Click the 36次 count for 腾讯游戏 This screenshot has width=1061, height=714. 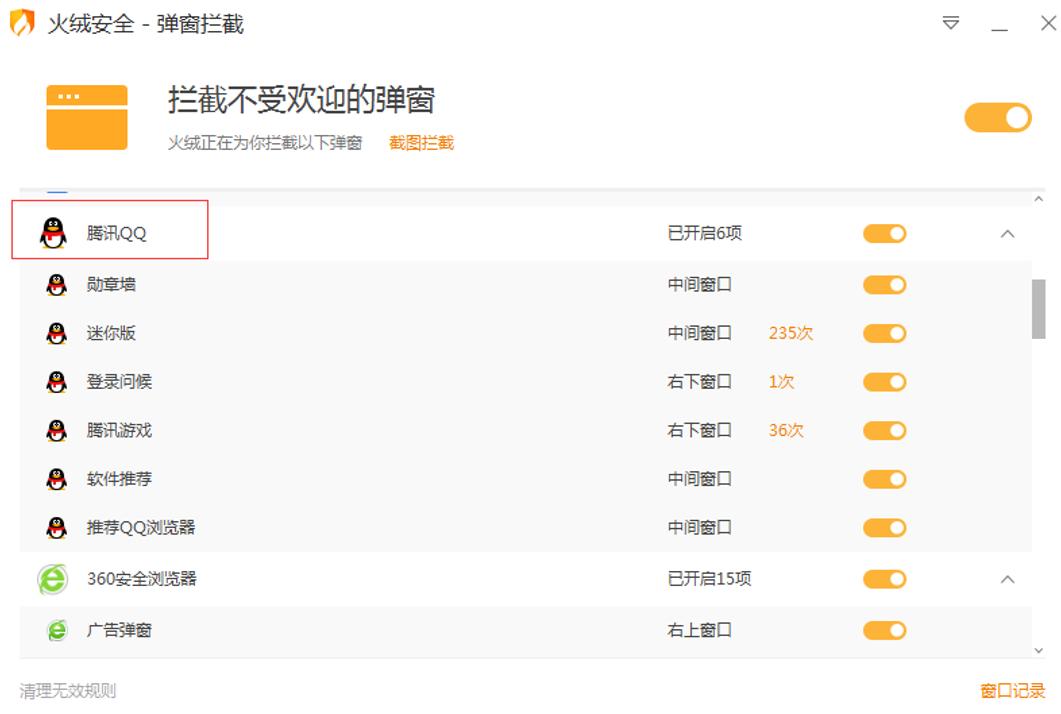pyautogui.click(x=784, y=430)
